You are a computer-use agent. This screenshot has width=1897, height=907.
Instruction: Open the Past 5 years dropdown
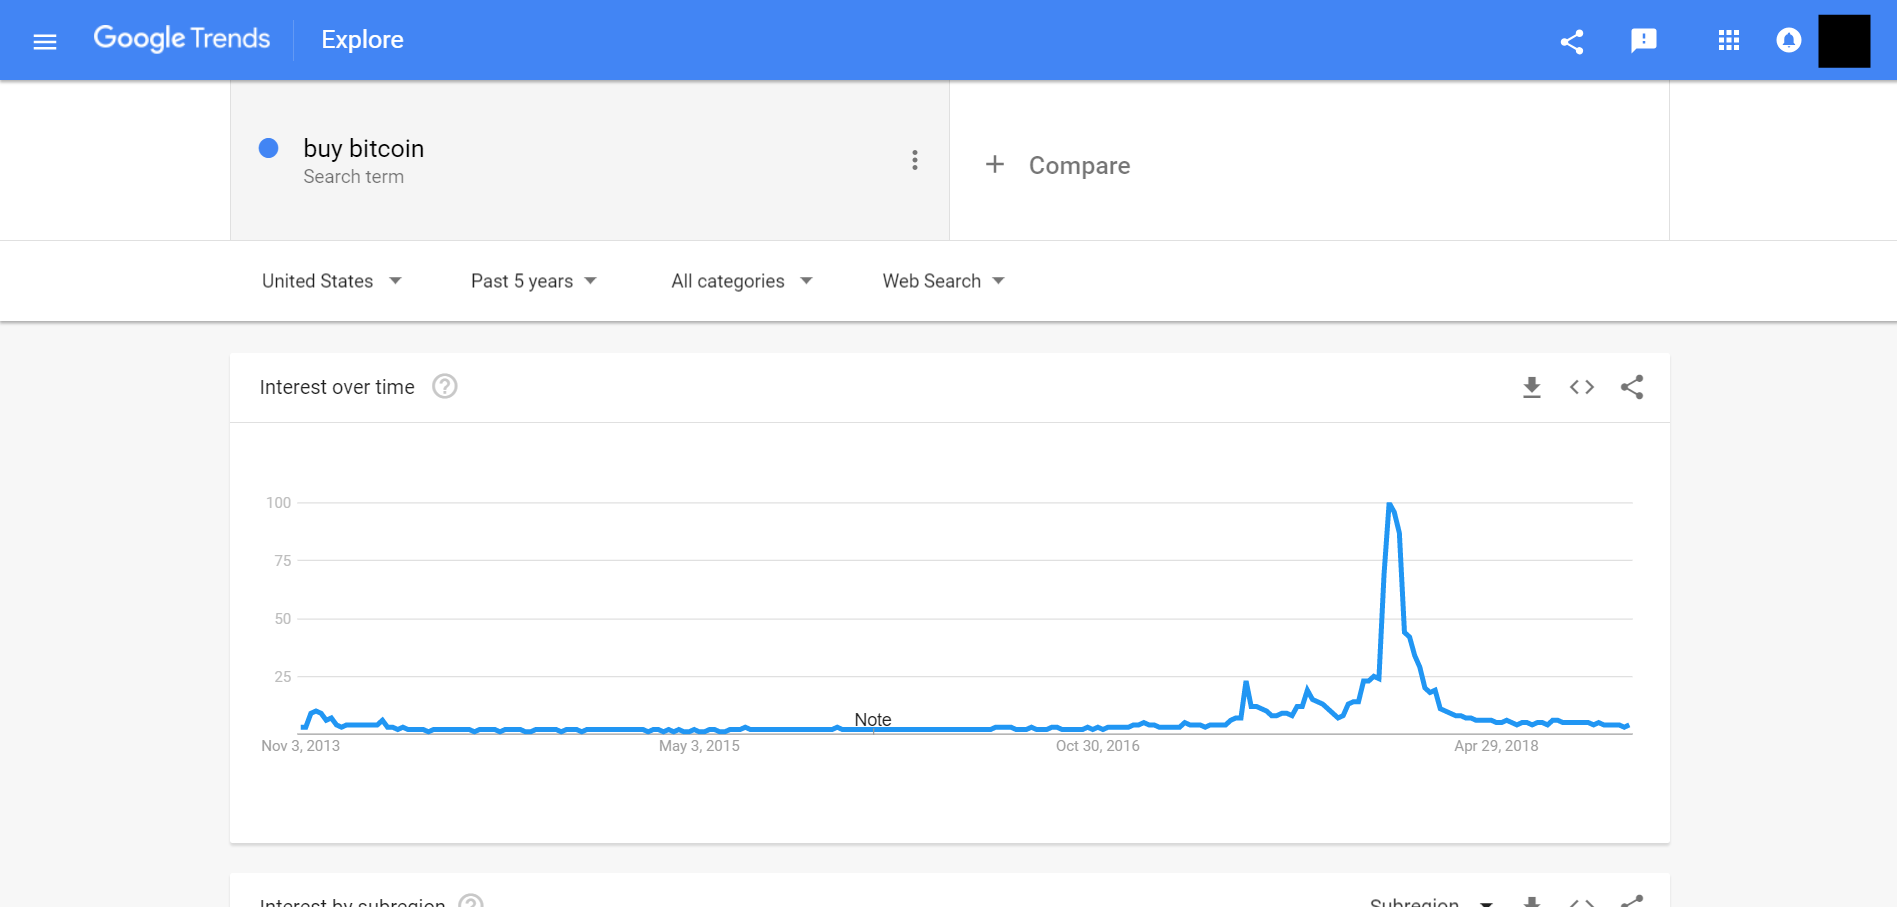tap(533, 281)
